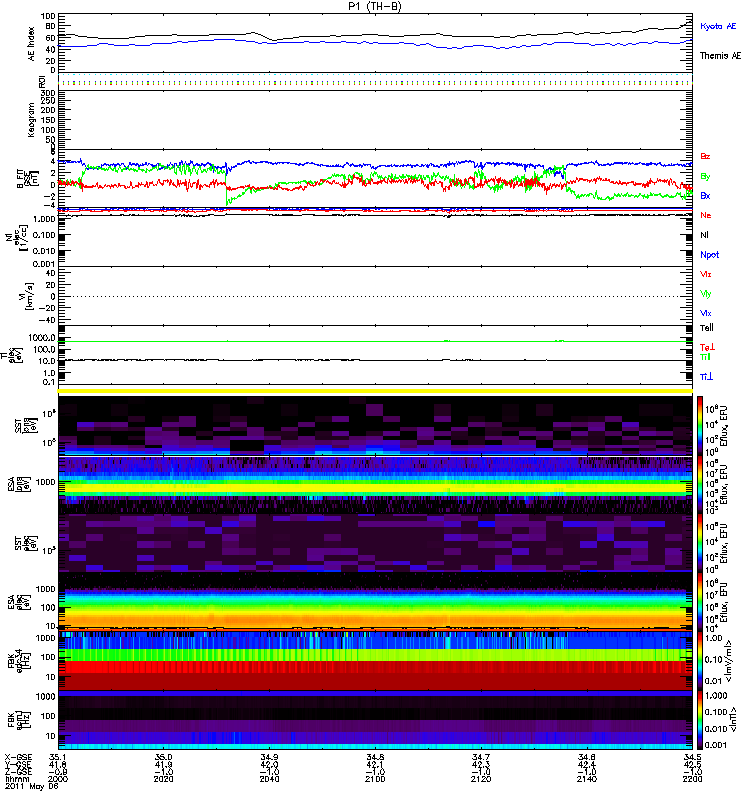This screenshot has width=750, height=800.
Task: Select the black Te parallel legend label
Action: [x=707, y=328]
